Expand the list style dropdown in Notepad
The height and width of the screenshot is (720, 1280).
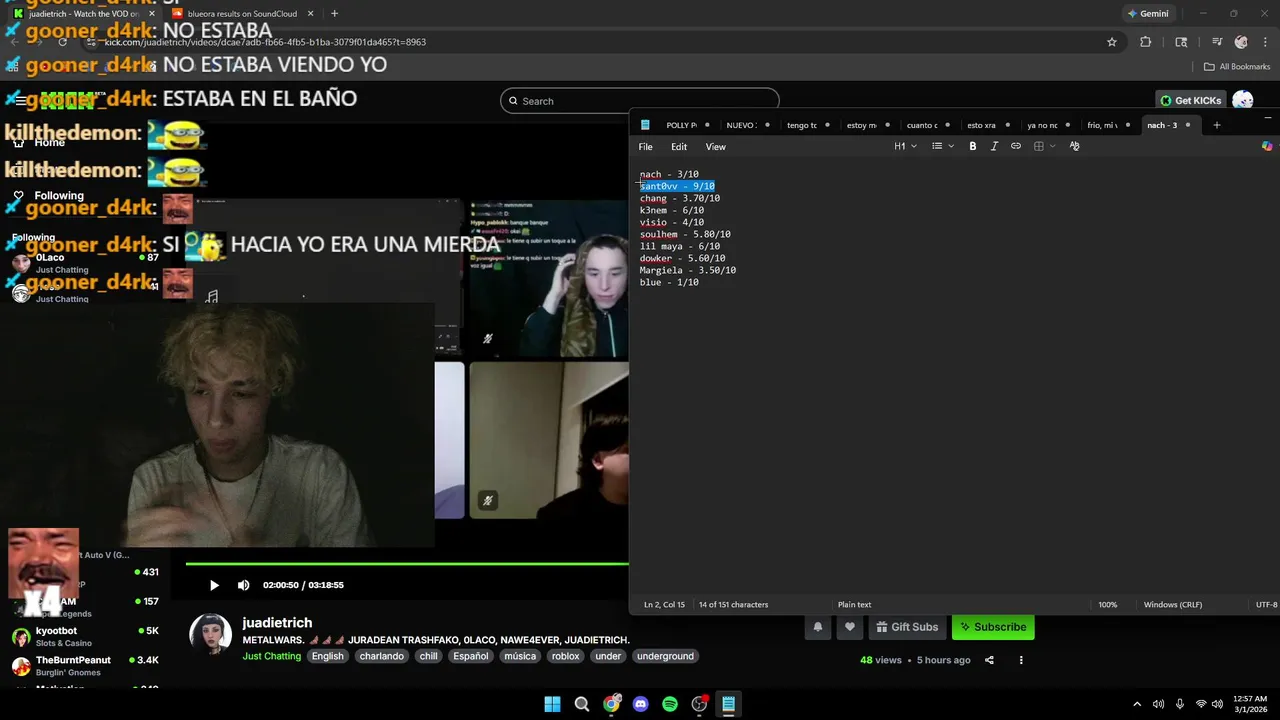[942, 146]
